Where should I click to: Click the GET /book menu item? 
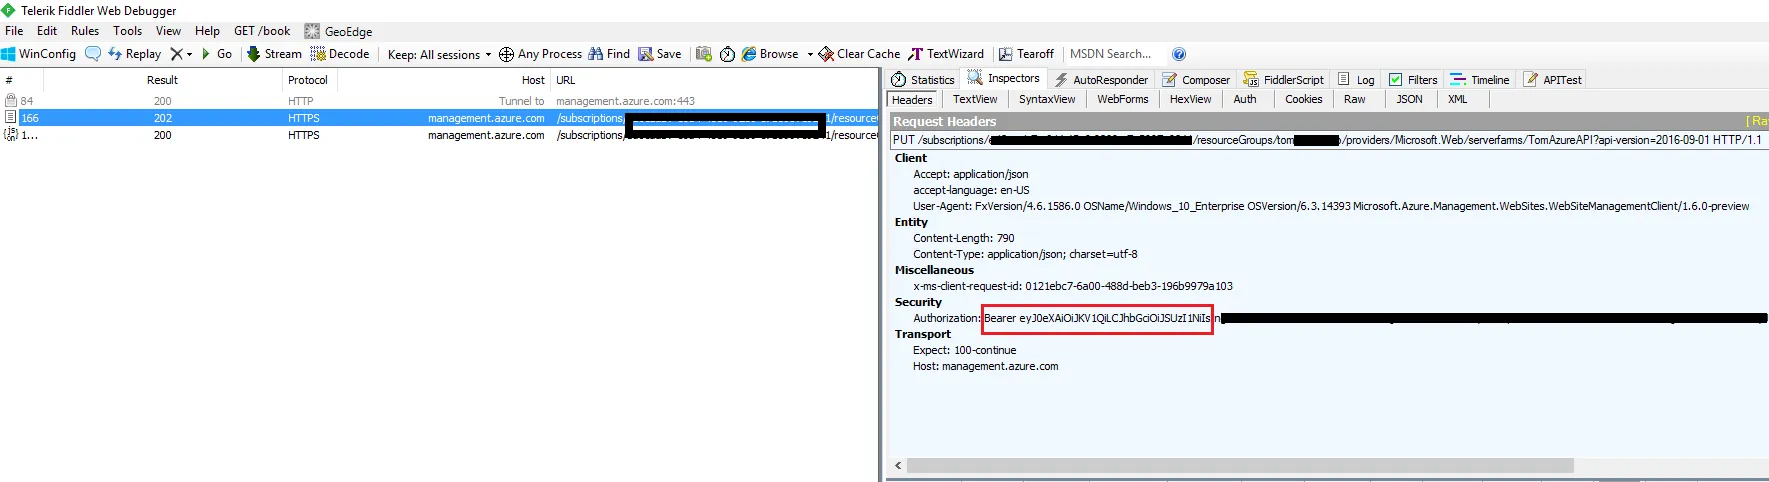coord(262,31)
